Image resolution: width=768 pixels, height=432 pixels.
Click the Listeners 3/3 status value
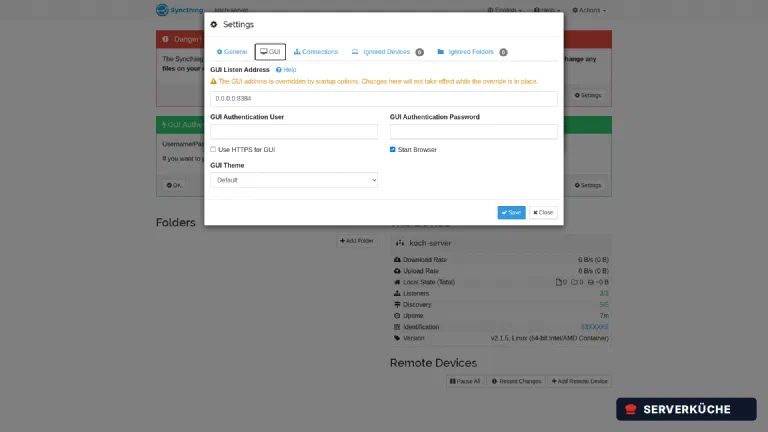point(604,293)
